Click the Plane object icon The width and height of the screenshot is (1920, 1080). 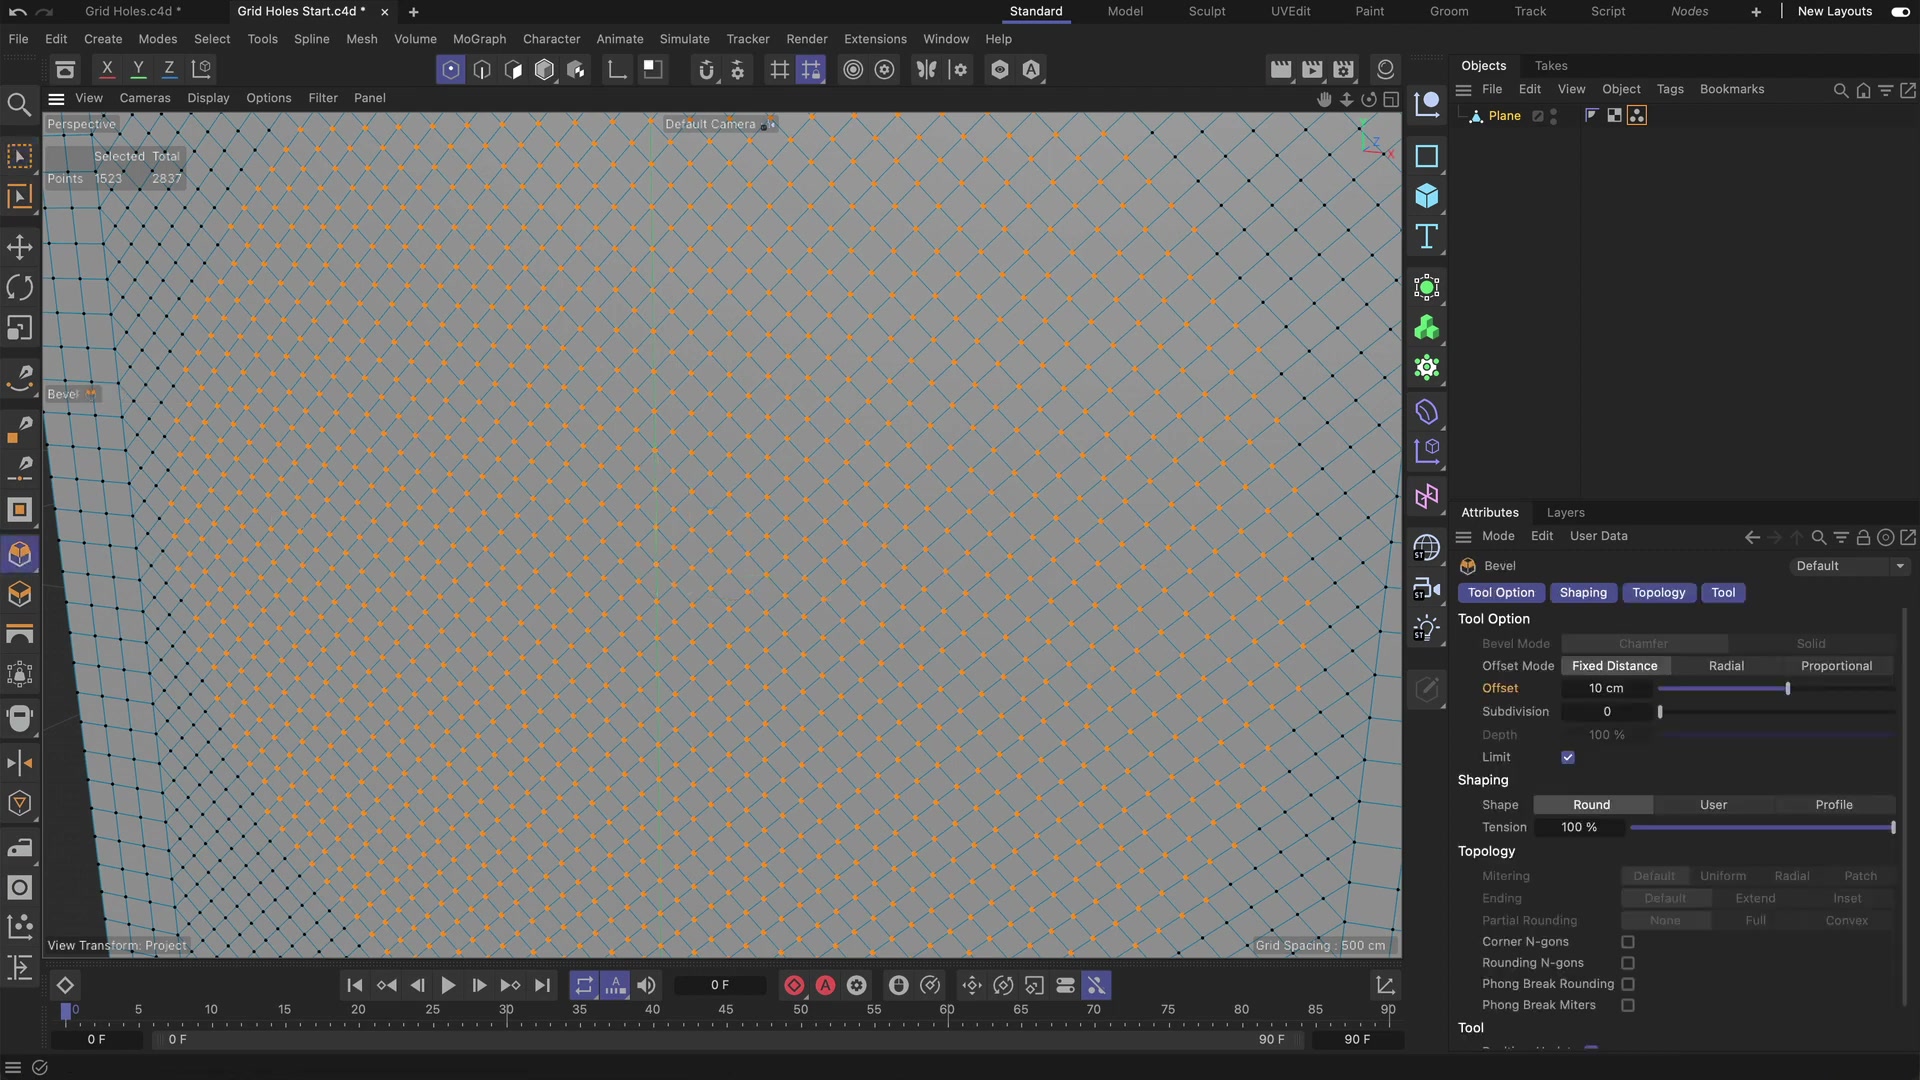coord(1477,115)
